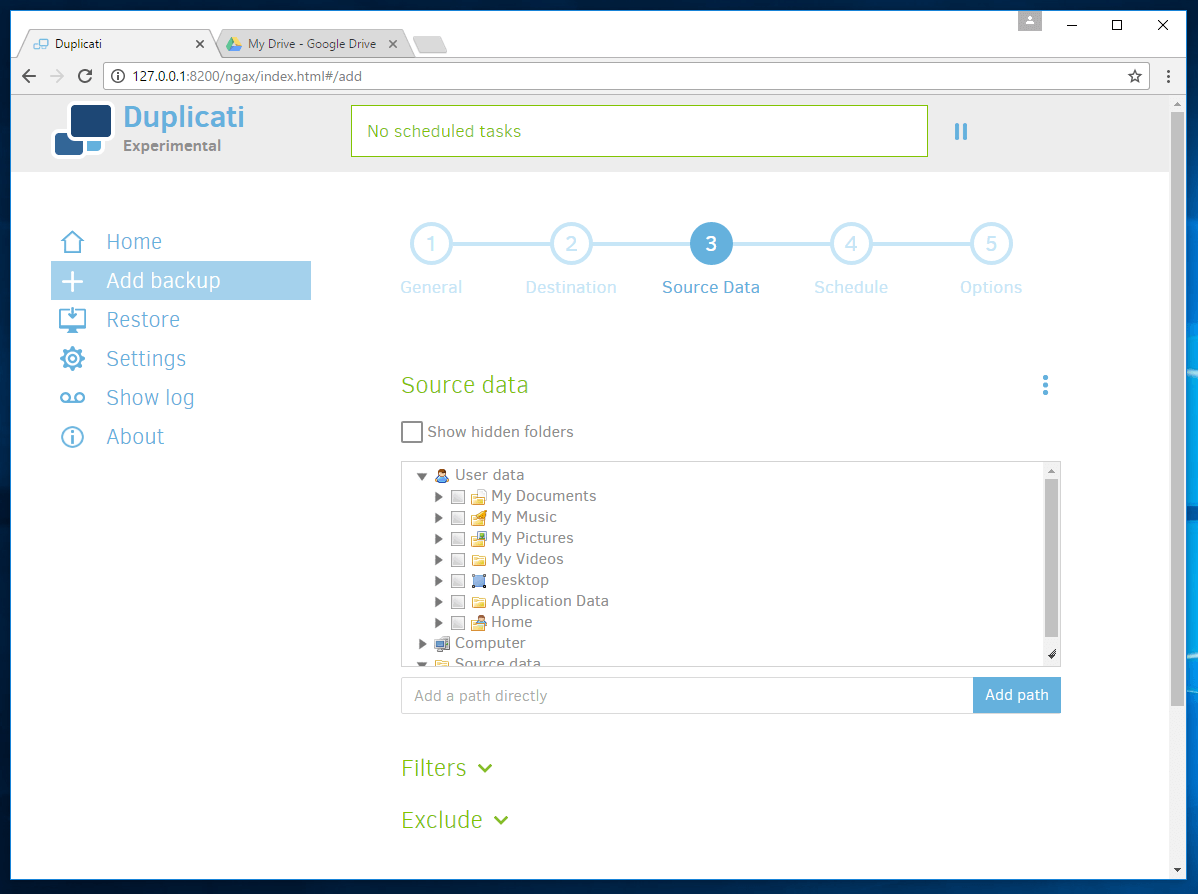Screen dimensions: 1198x894
Task: Click the Duplicati logo icon
Action: (80, 130)
